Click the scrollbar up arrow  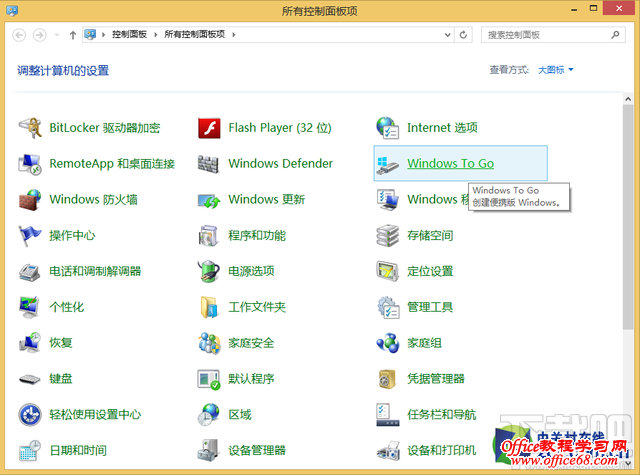(628, 99)
